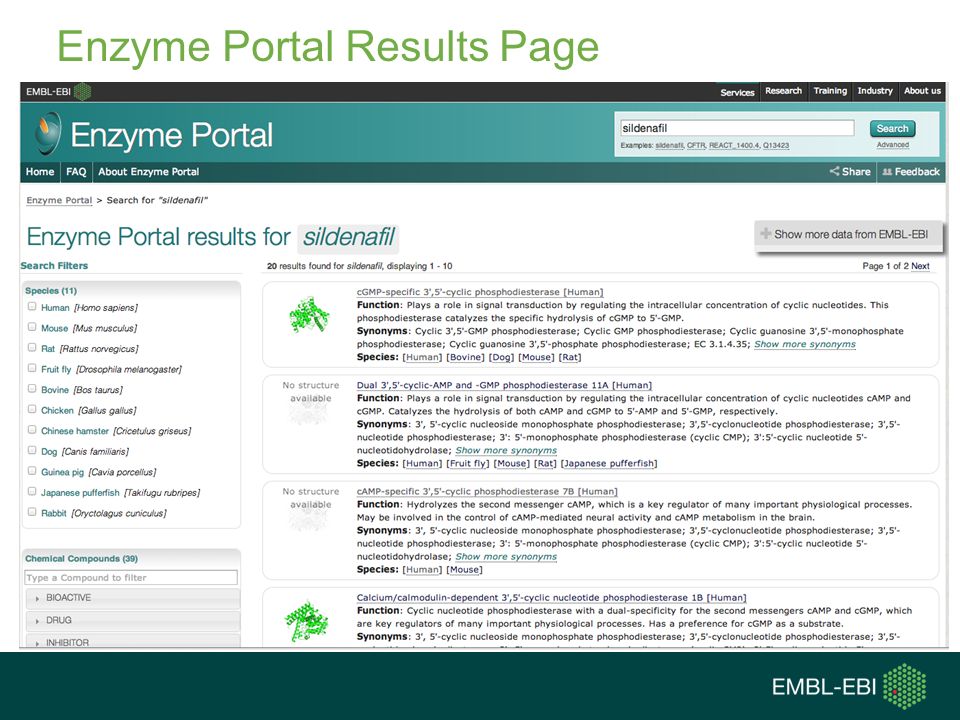Image resolution: width=960 pixels, height=720 pixels.
Task: Open Dual cyclic-AMP and -GMP phosphodiesterase 11A result
Action: click(x=504, y=385)
